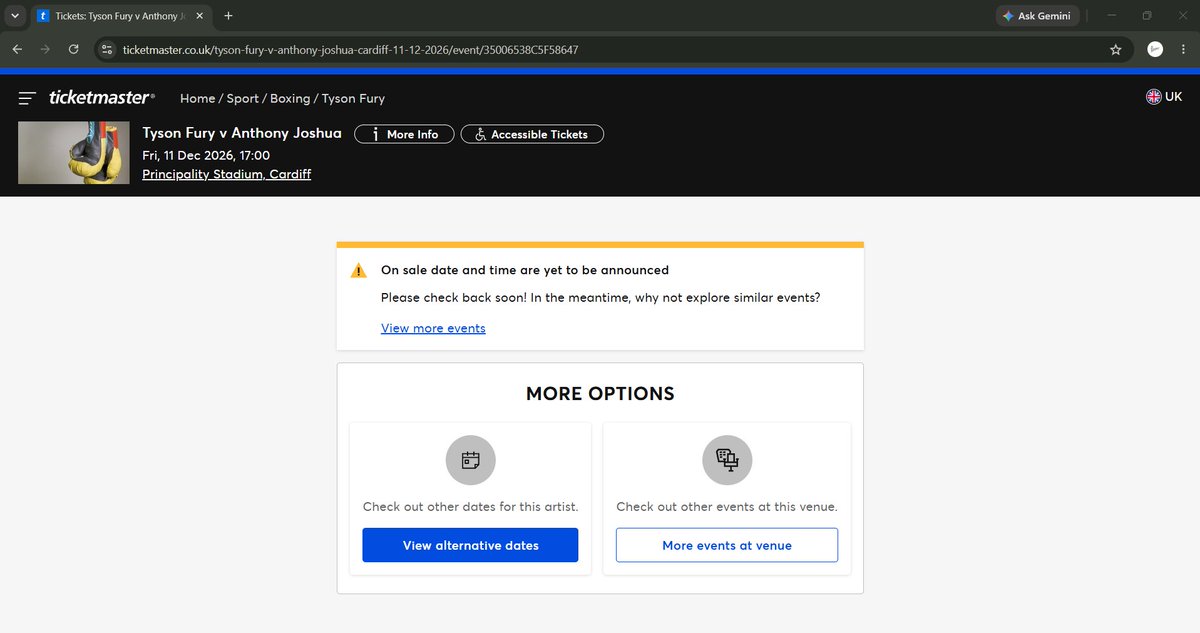Reload the page
Viewport: 1200px width, 633px height.
tap(73, 49)
